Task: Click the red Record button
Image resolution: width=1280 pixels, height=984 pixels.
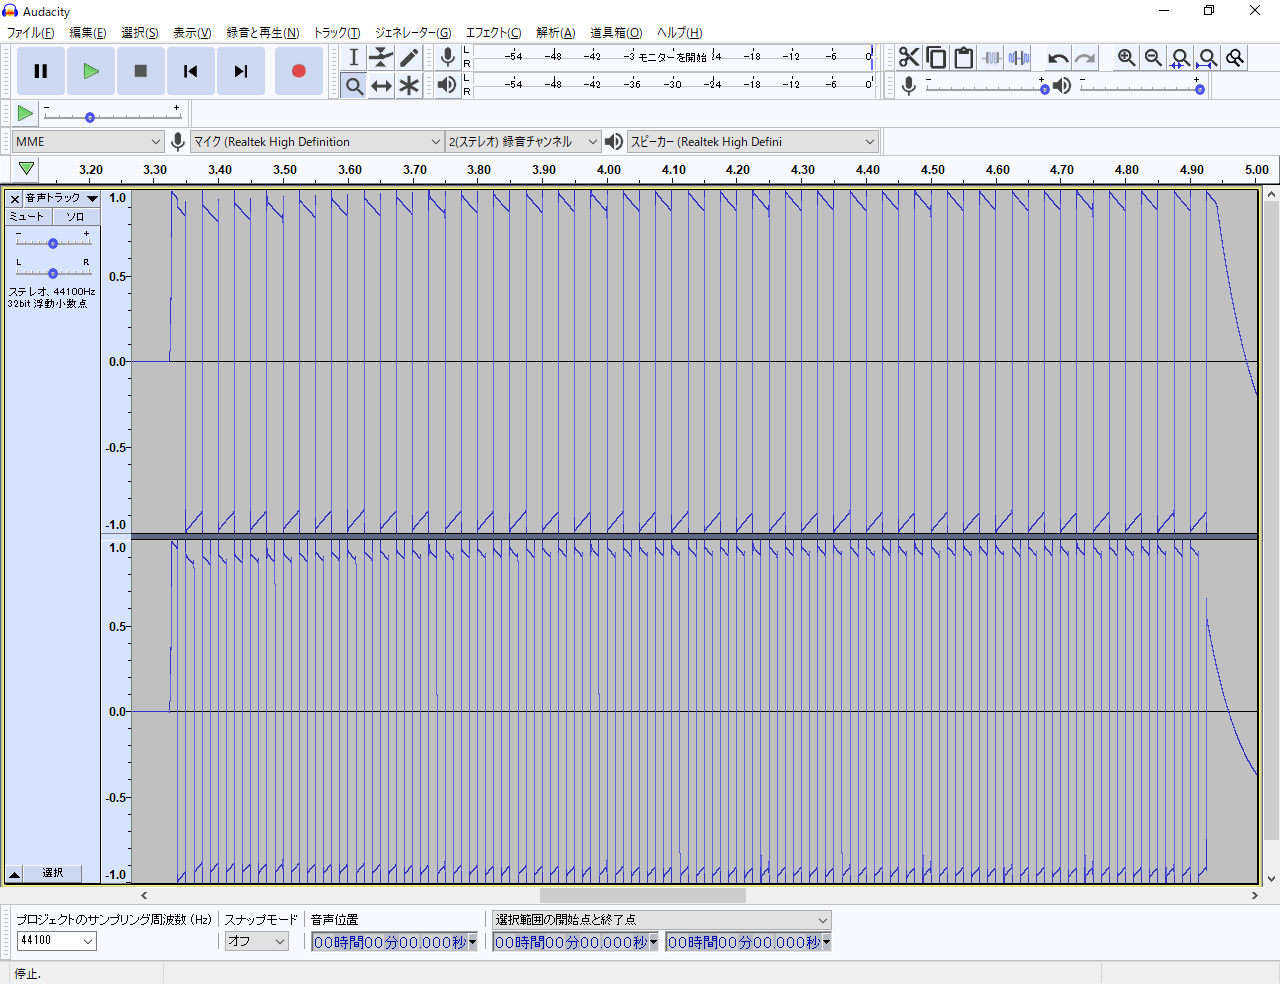Action: point(298,71)
